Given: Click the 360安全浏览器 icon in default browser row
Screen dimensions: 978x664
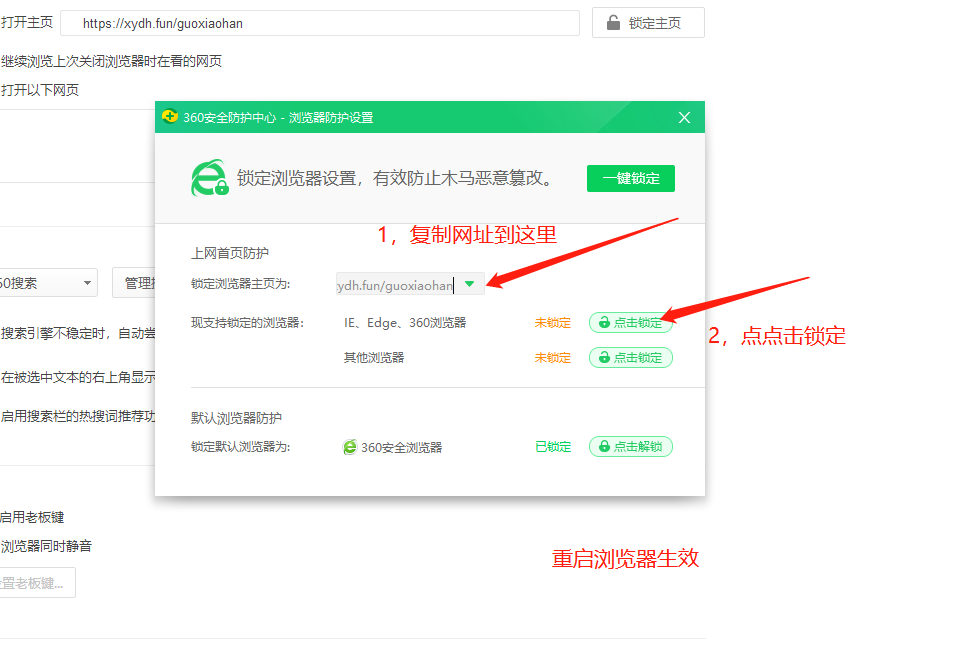Looking at the screenshot, I should point(350,447).
